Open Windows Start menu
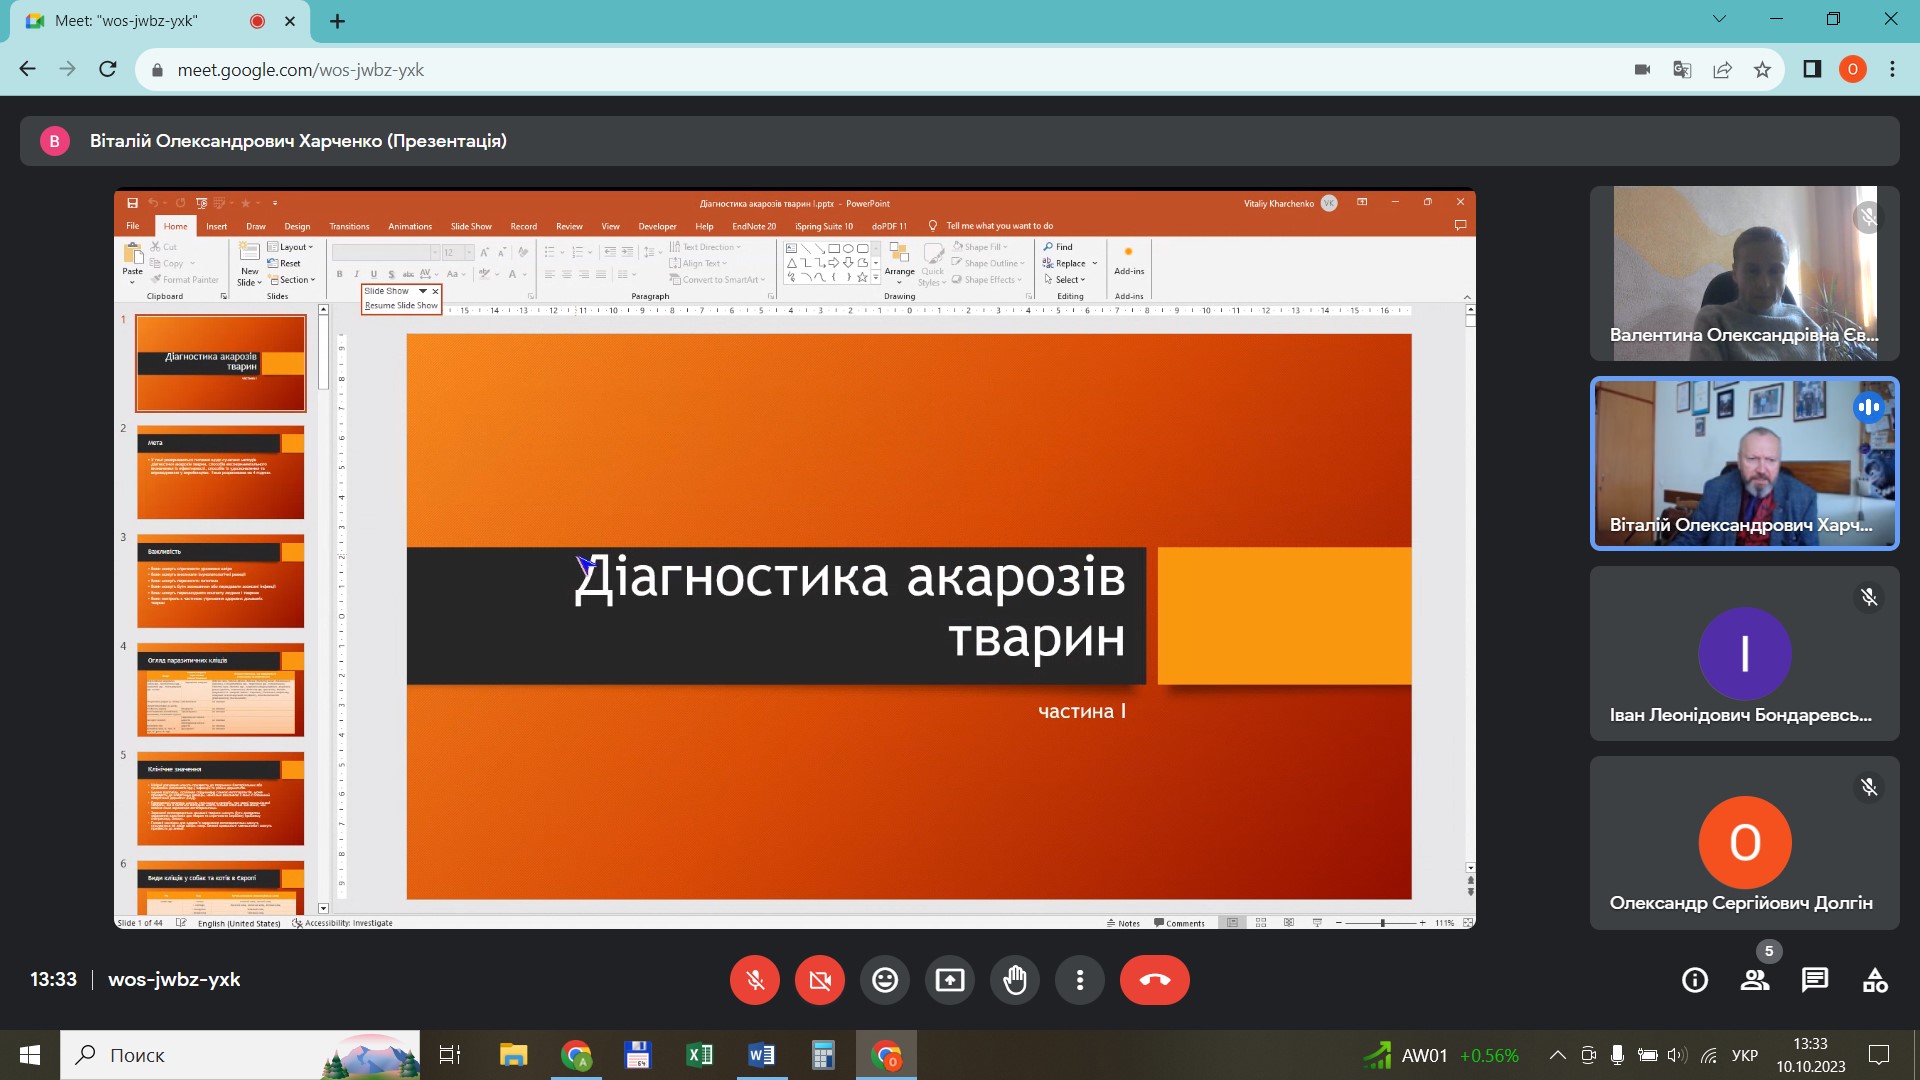Screen dimensions: 1920x1080 30,1055
